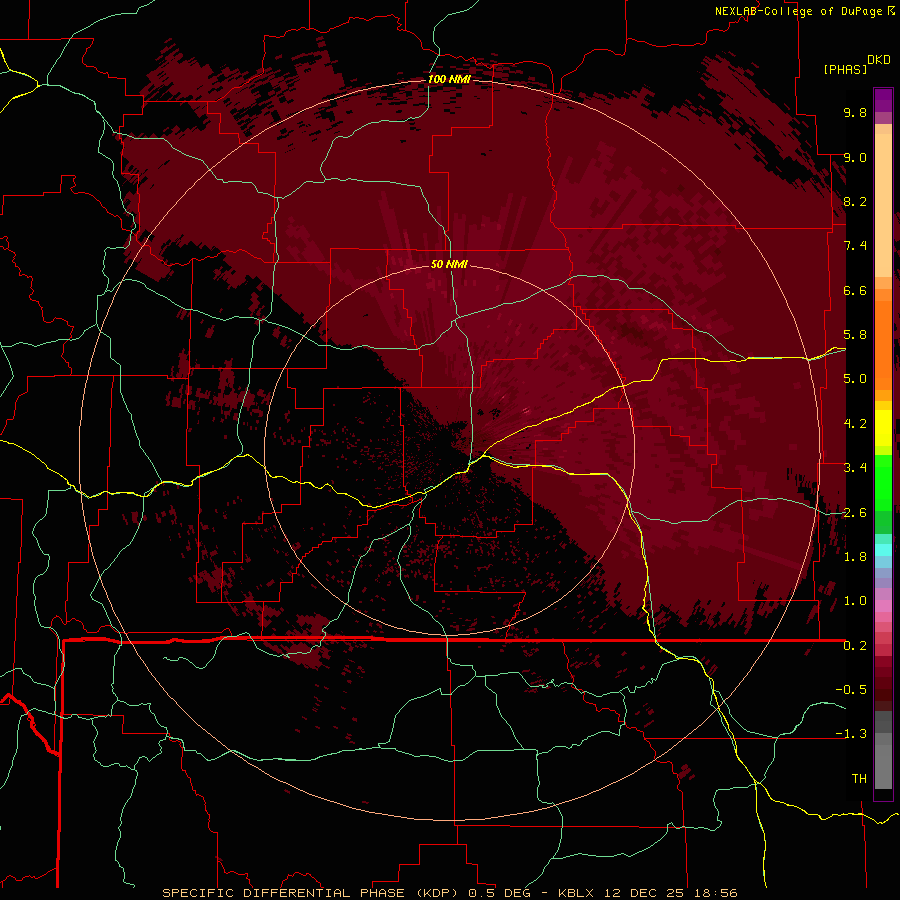Click the yellow segment of the color bar
The image size is (900, 900).
tap(883, 428)
